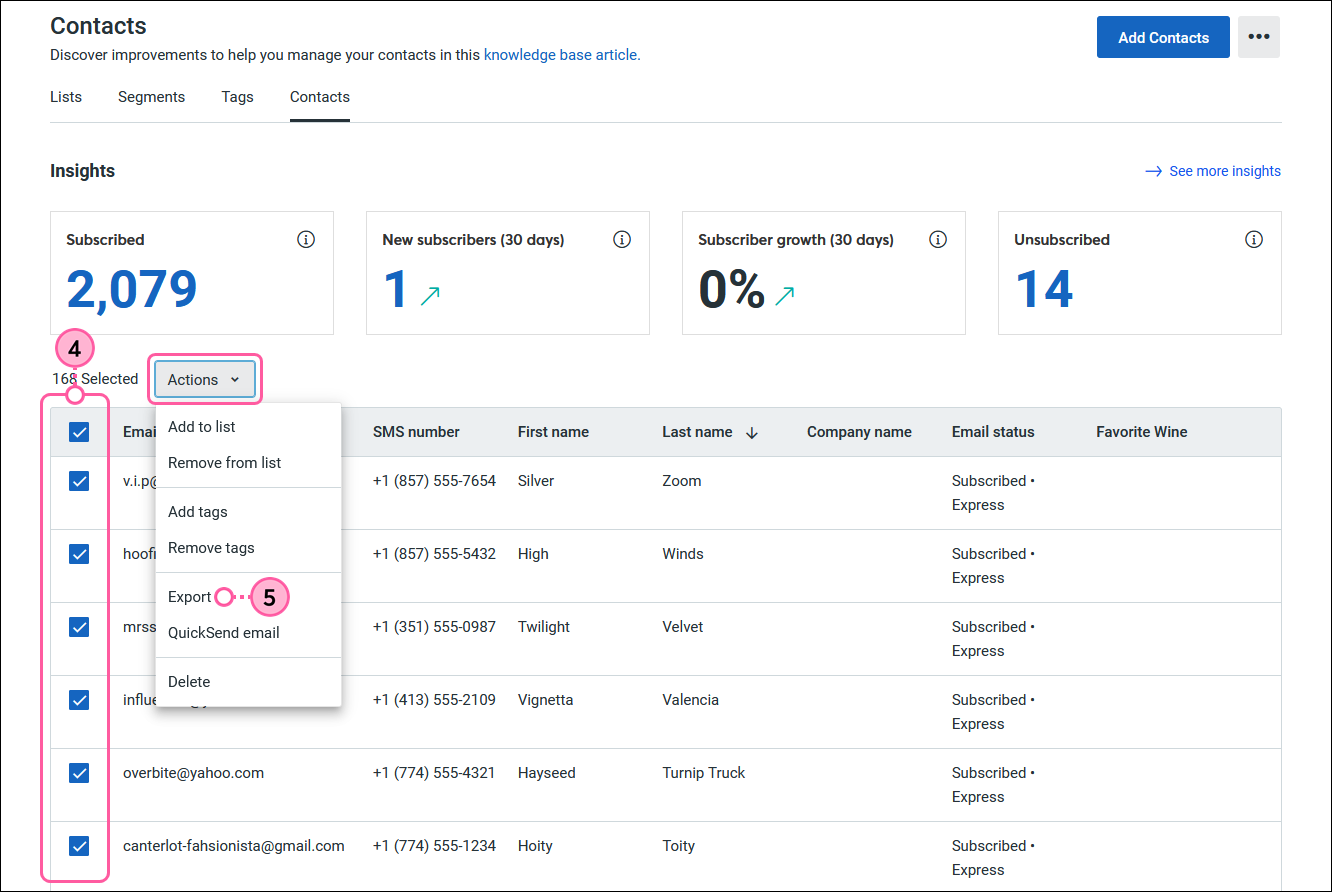Toggle the select-all checkbox in table header
Image resolution: width=1332 pixels, height=892 pixels.
point(79,432)
